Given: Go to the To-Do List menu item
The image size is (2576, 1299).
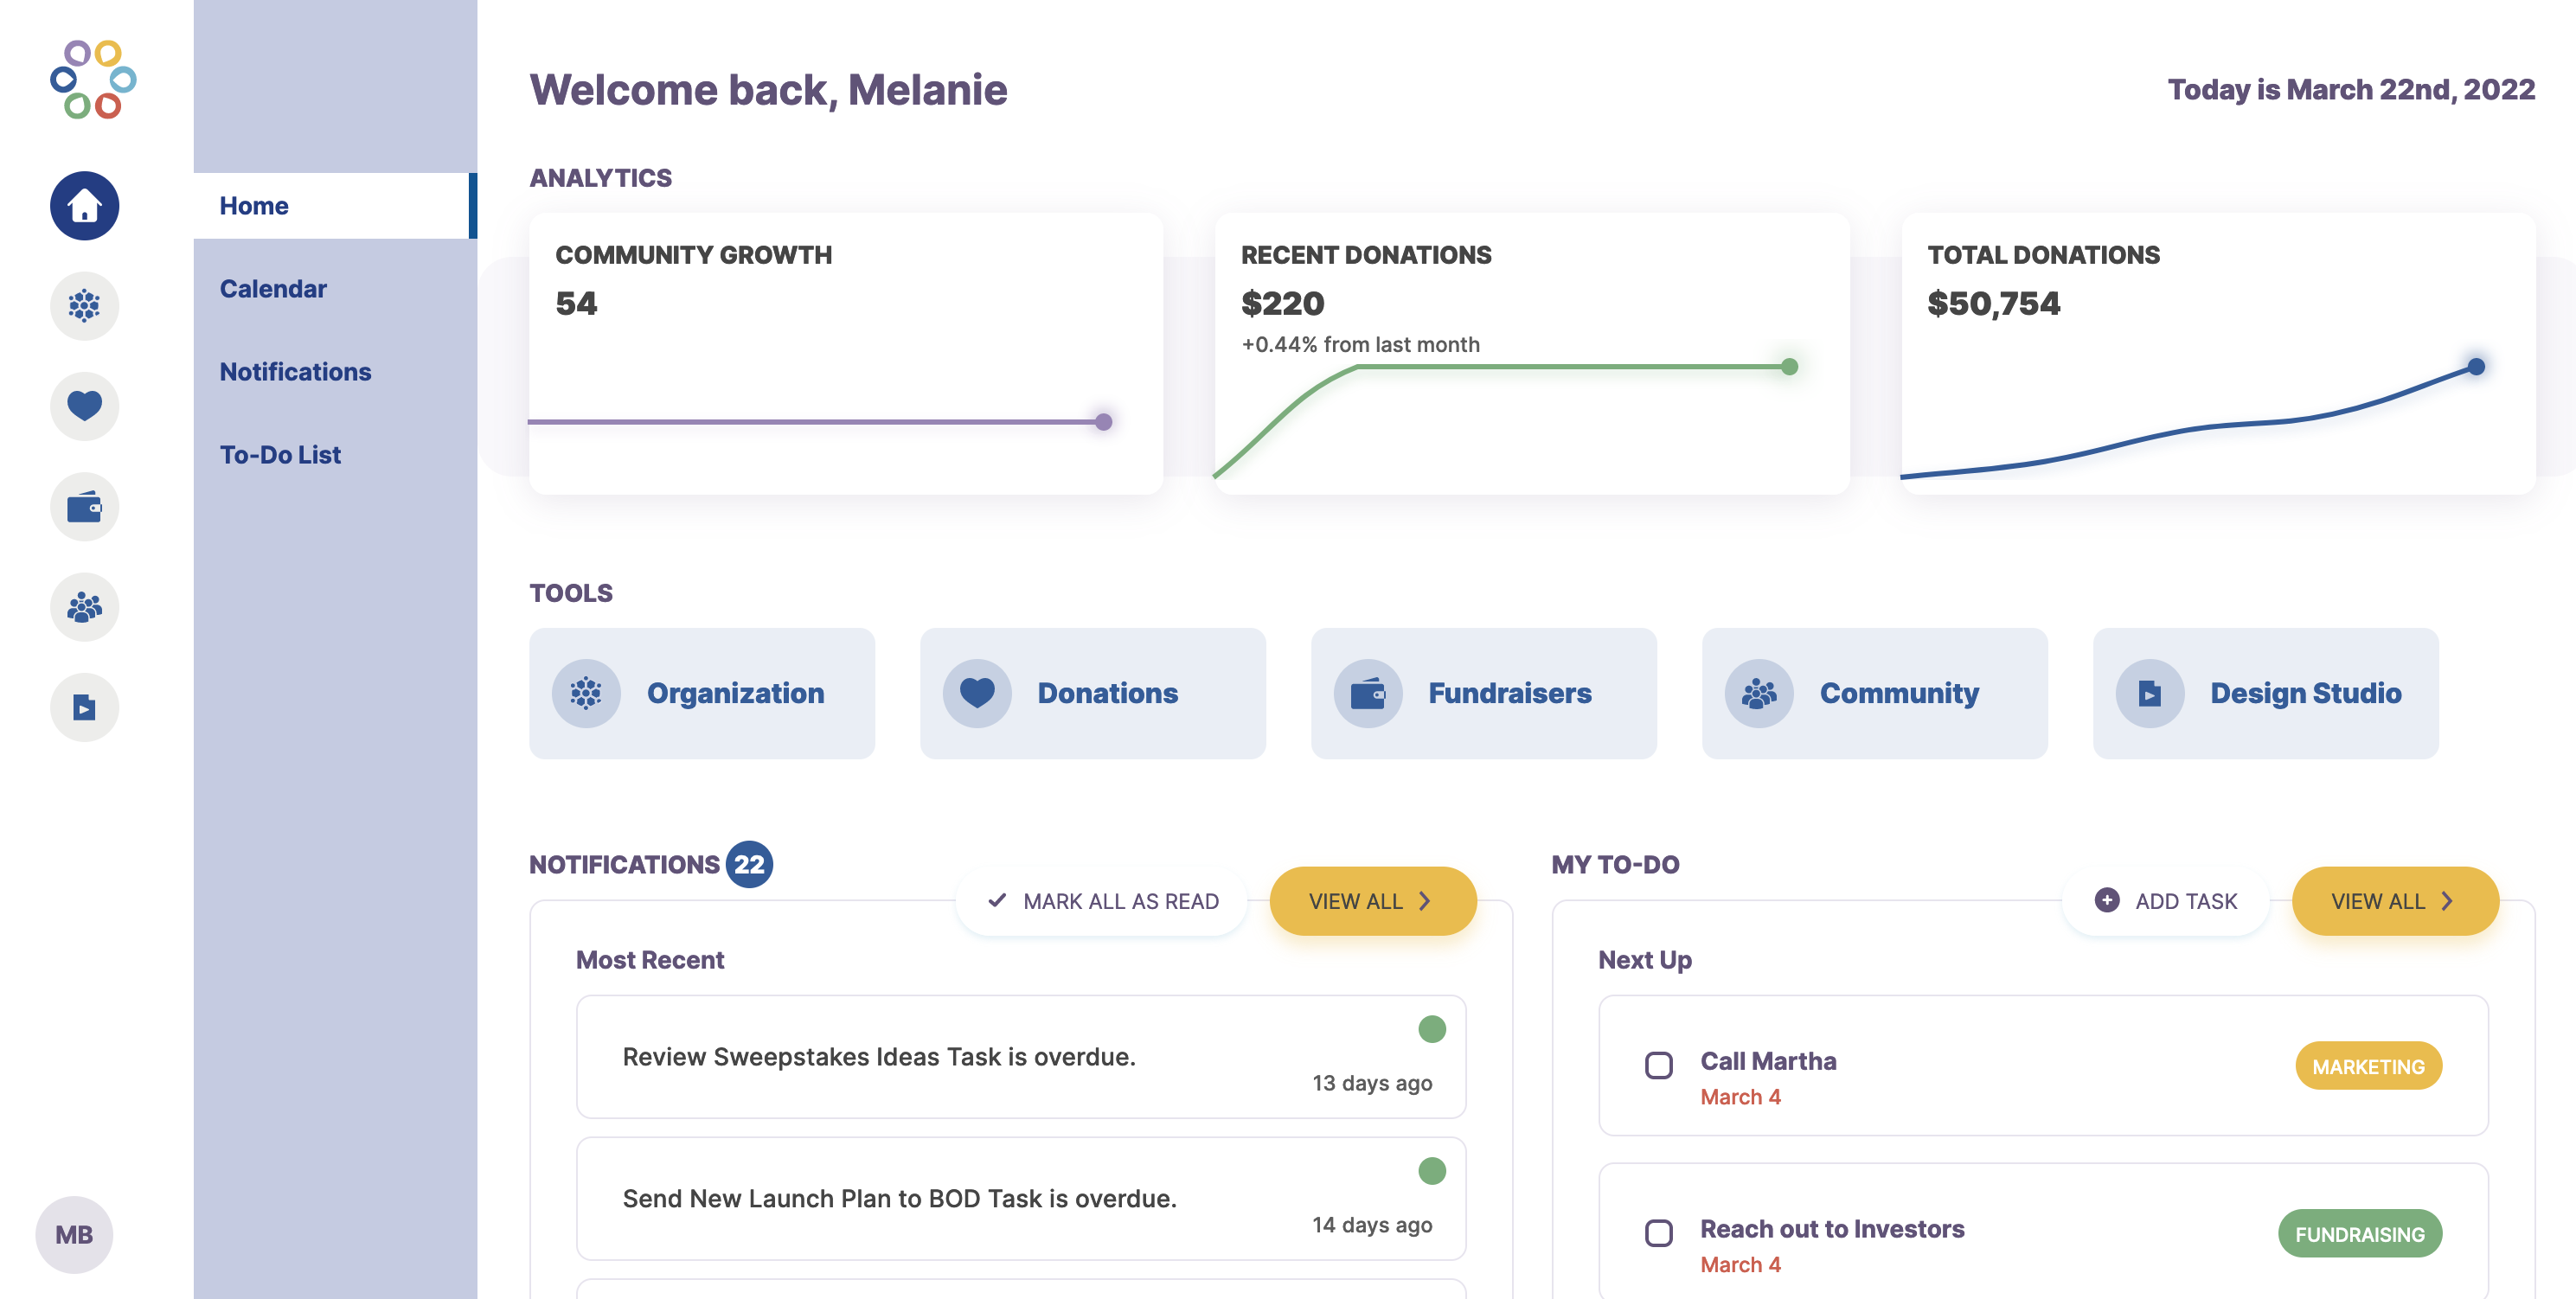Looking at the screenshot, I should (280, 455).
